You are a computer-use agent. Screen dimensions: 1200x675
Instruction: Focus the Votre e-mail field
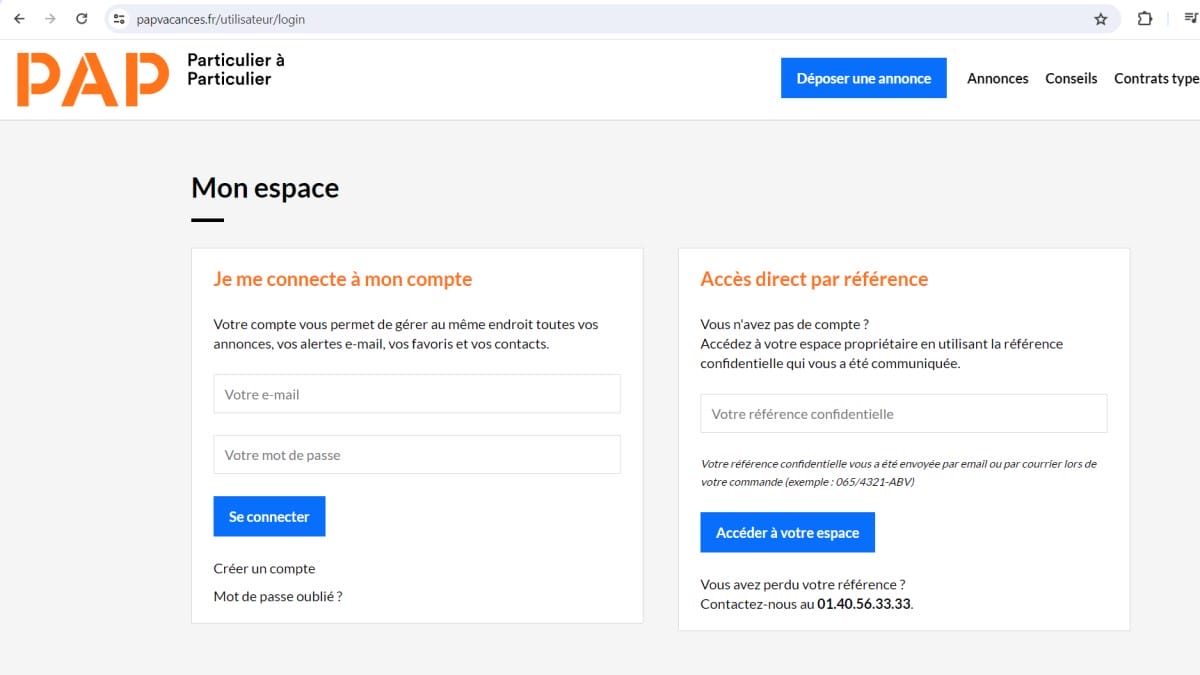click(x=417, y=394)
